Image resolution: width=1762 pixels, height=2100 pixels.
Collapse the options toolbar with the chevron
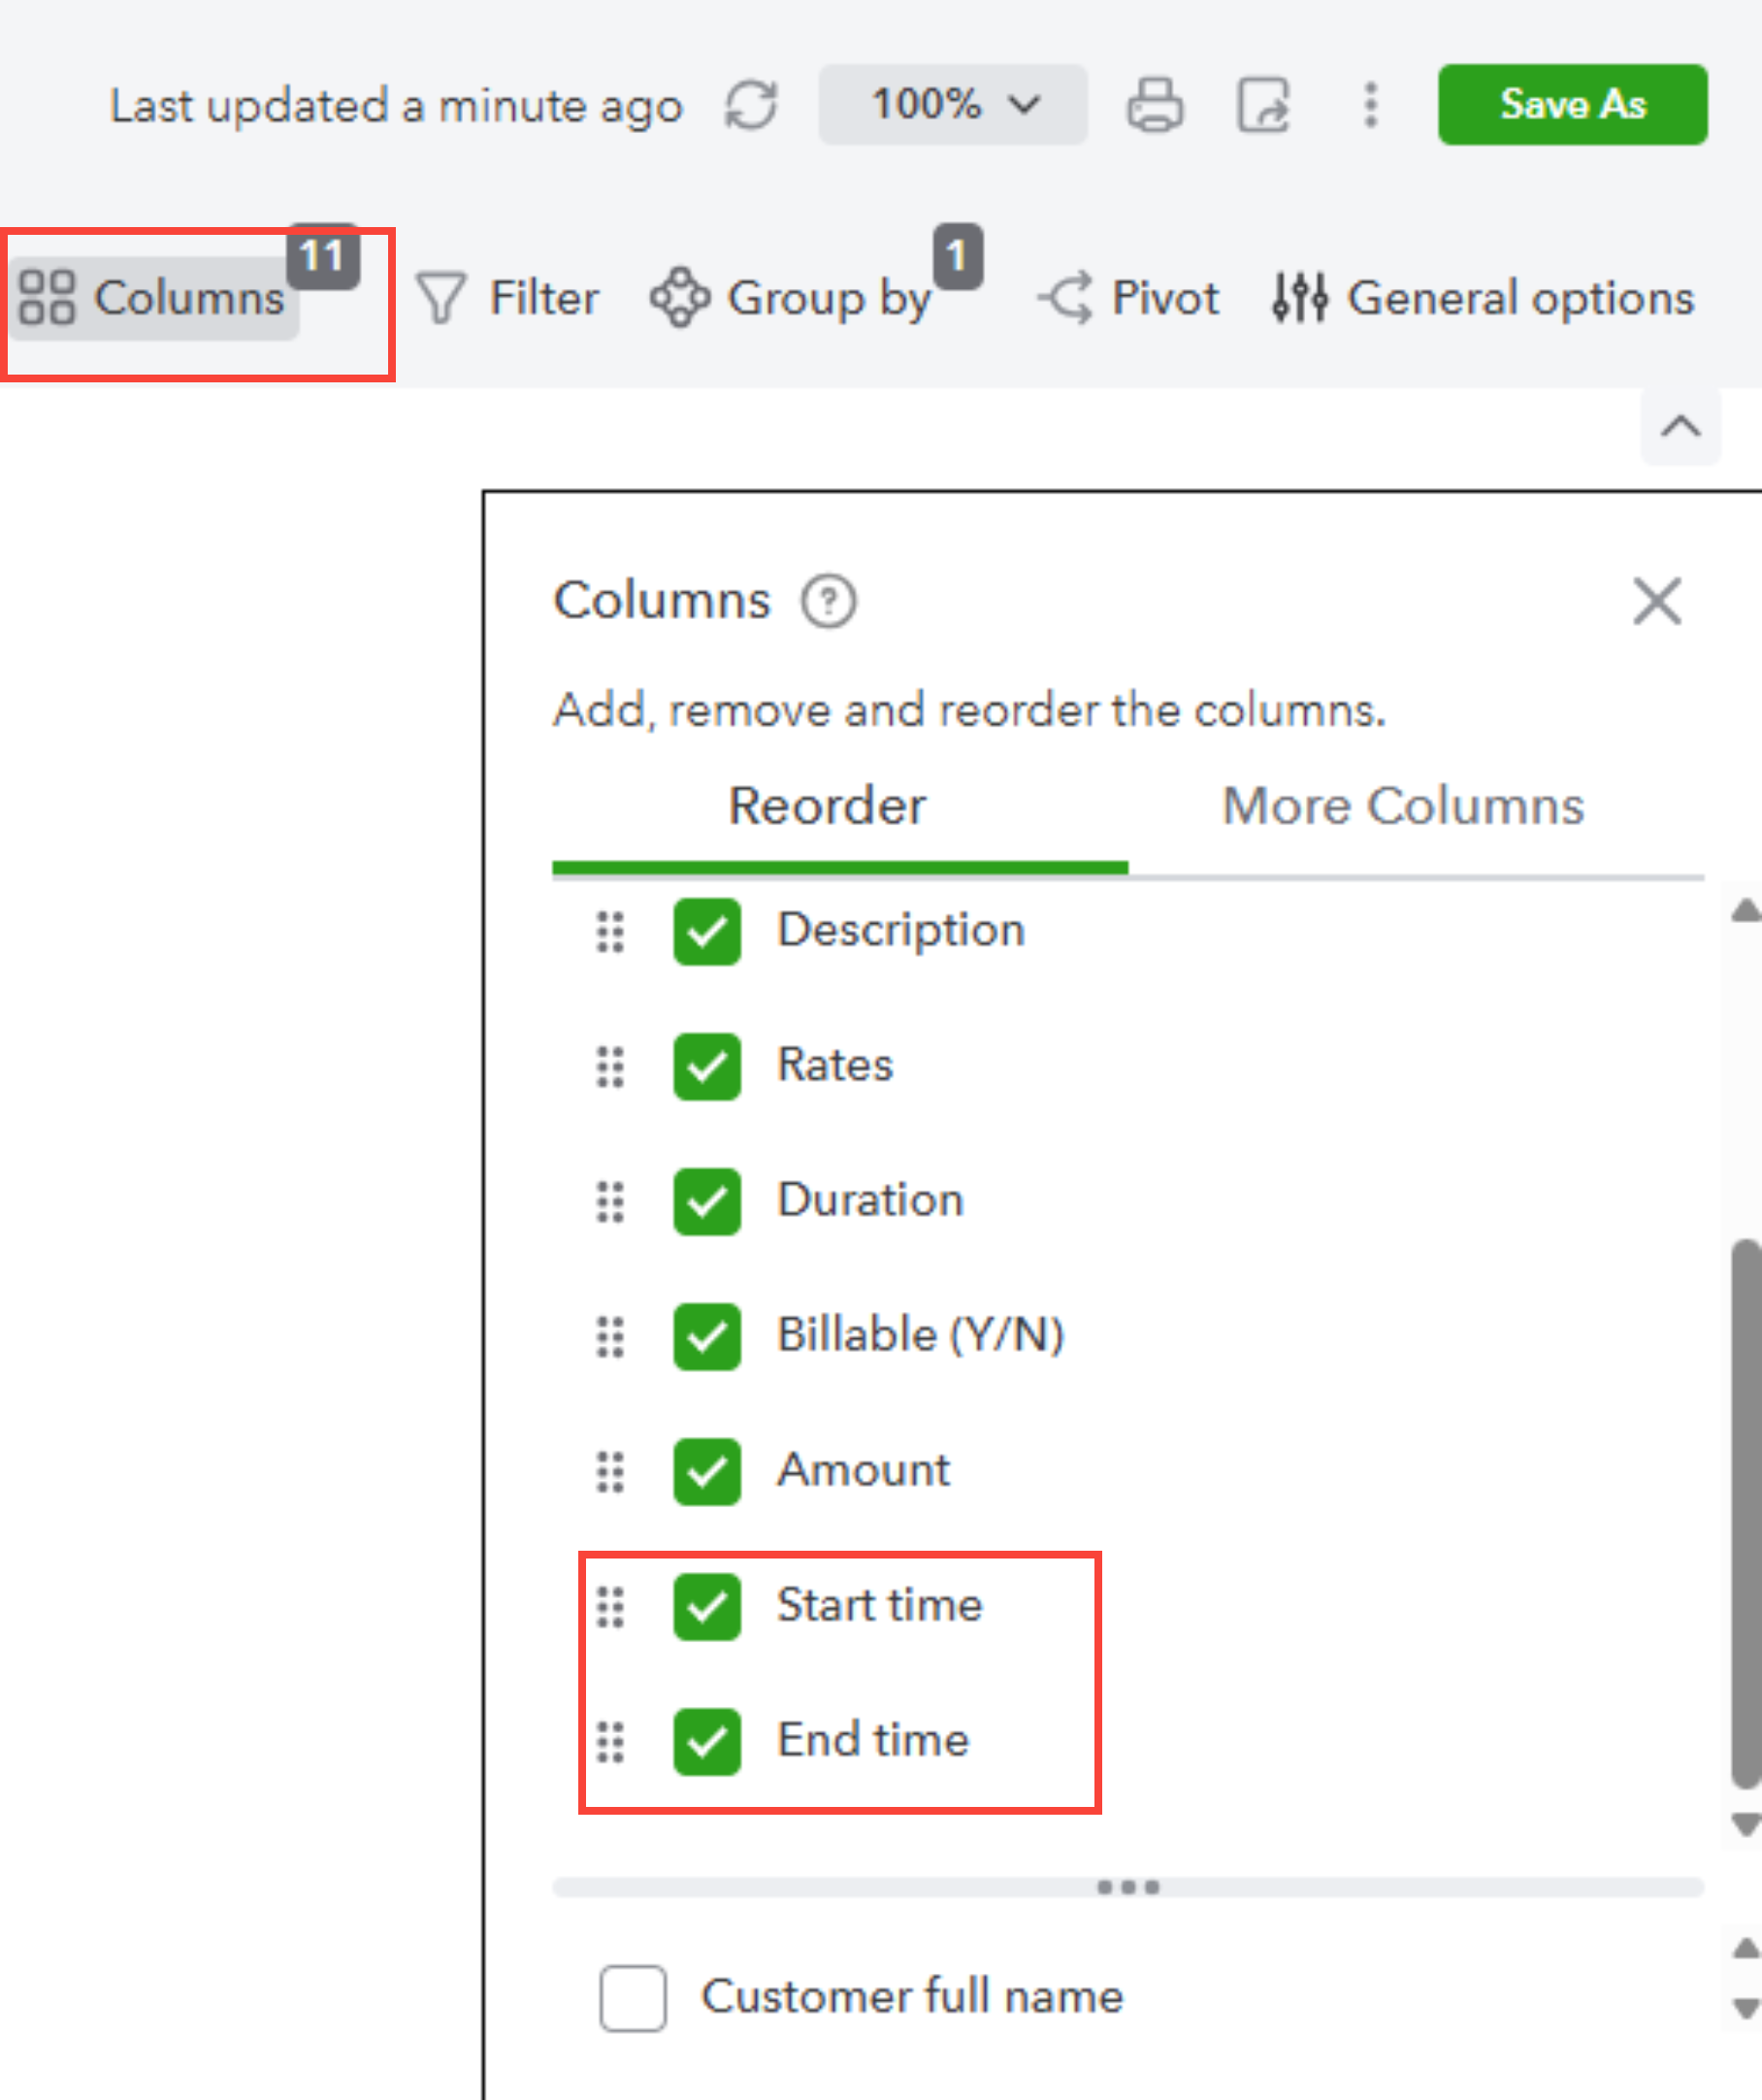coord(1680,427)
